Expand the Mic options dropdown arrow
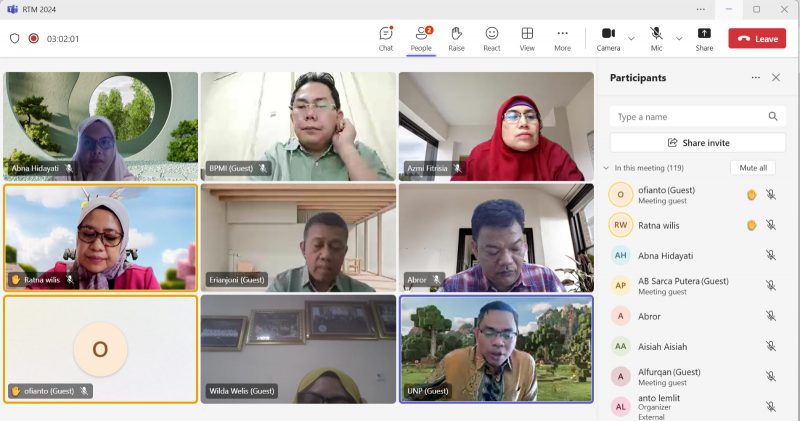 [x=679, y=39]
